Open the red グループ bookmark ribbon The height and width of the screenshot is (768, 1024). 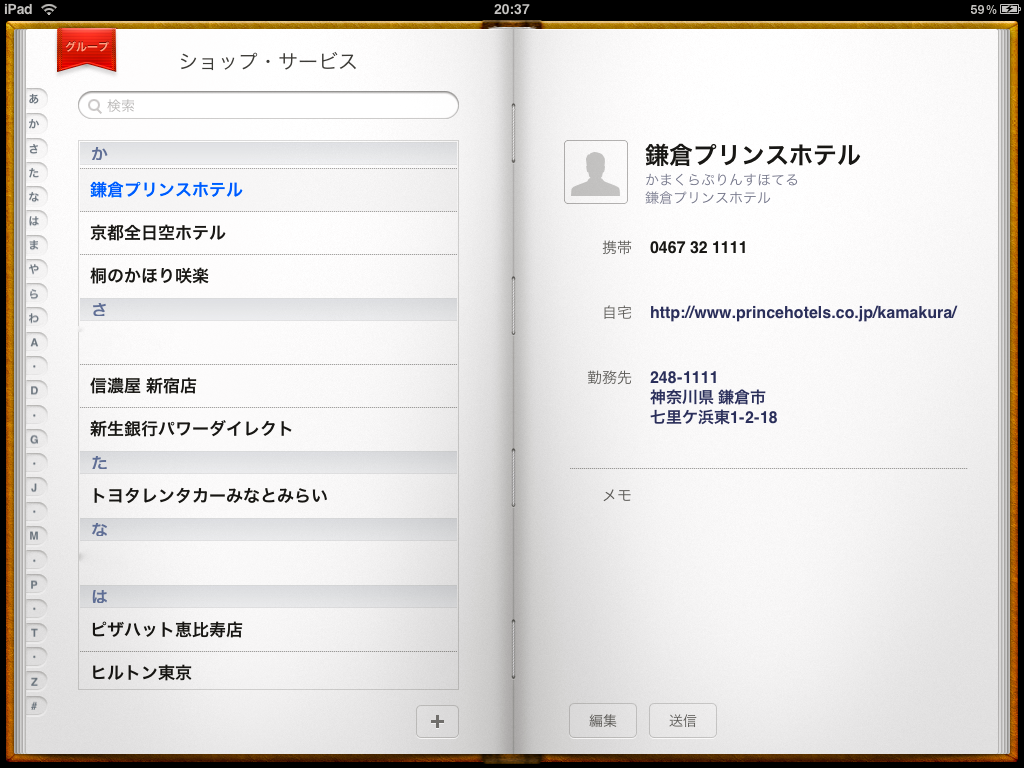click(87, 49)
